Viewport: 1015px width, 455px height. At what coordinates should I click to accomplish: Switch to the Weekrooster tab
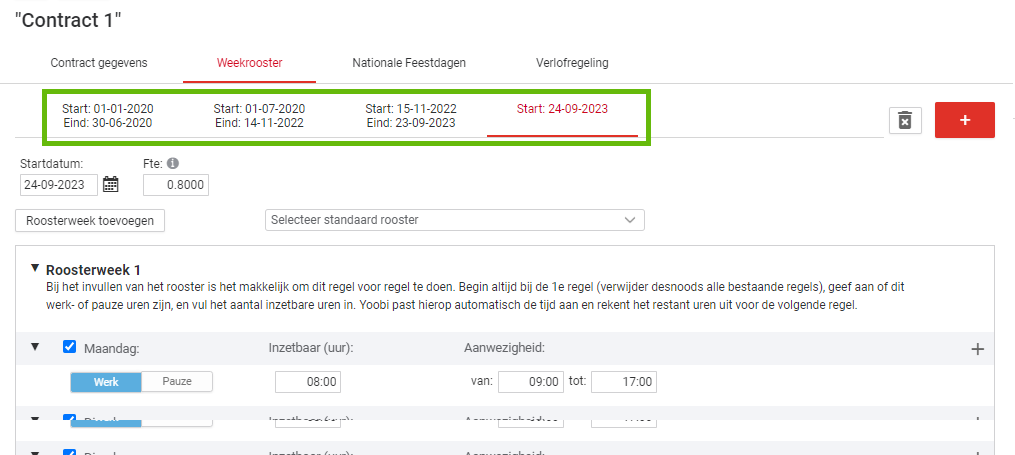[x=249, y=63]
